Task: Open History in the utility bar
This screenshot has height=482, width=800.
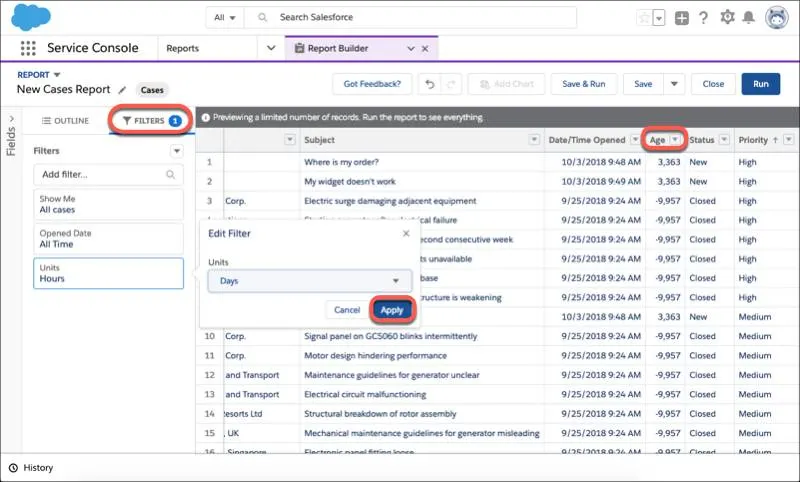Action: [x=32, y=468]
